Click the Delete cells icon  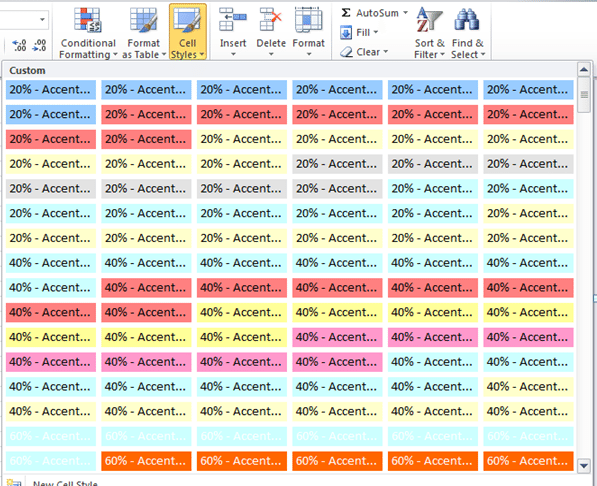(x=271, y=19)
